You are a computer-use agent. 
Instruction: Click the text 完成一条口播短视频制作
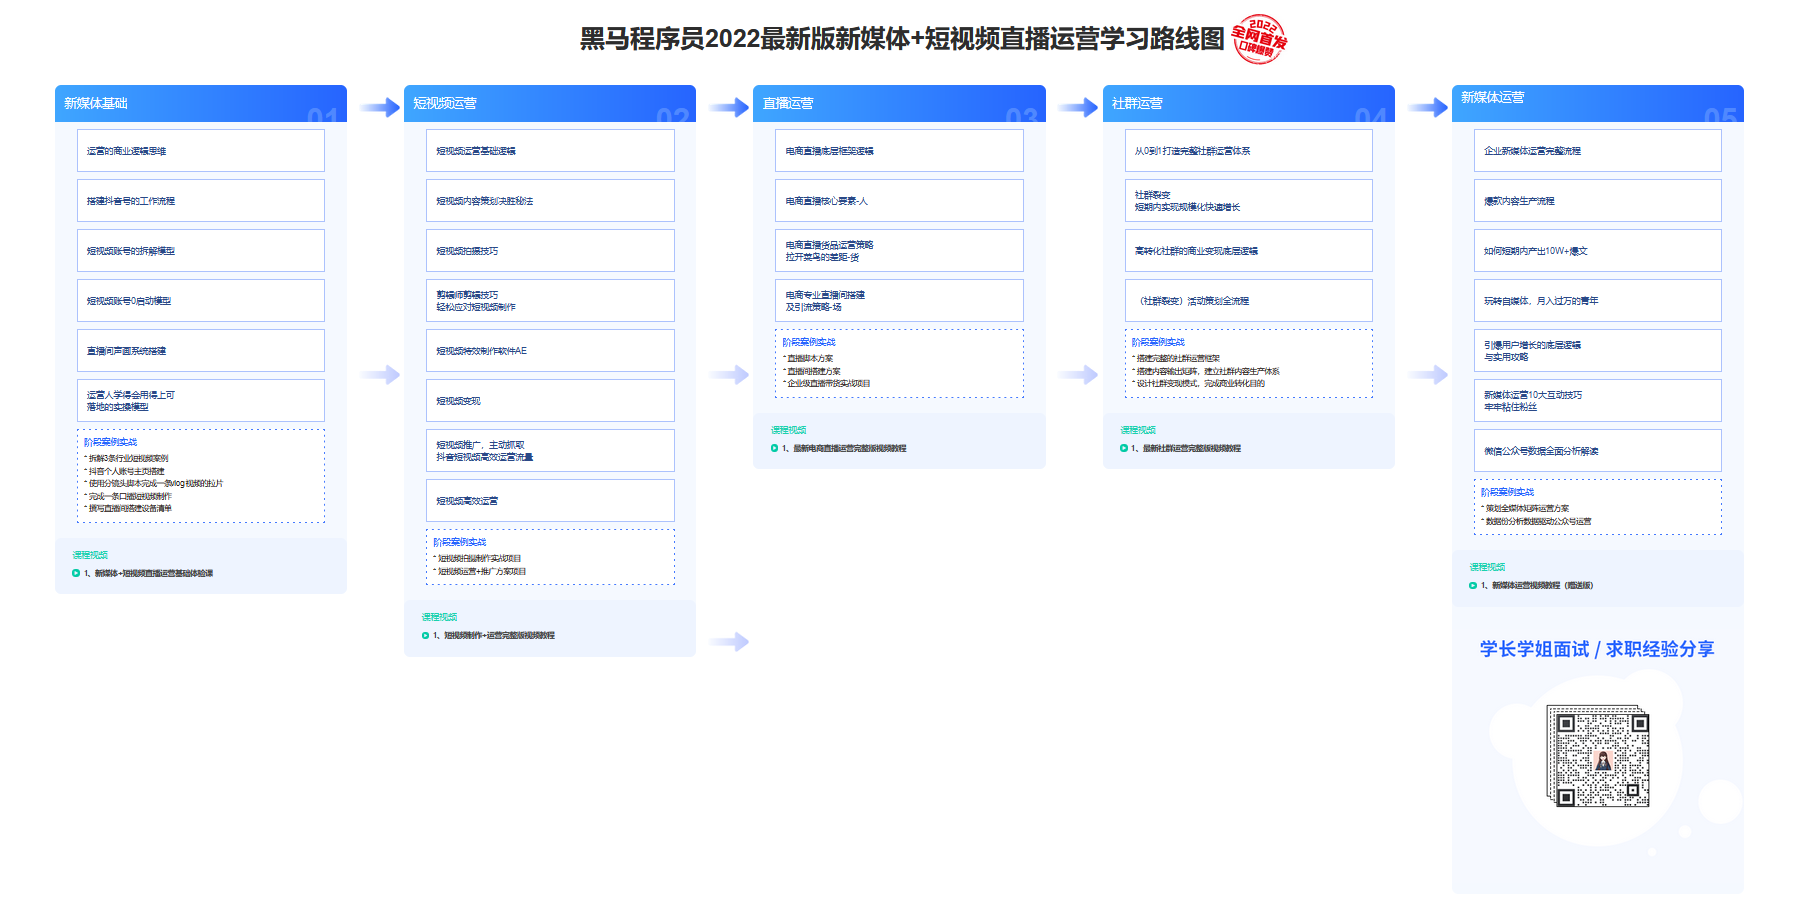point(130,496)
